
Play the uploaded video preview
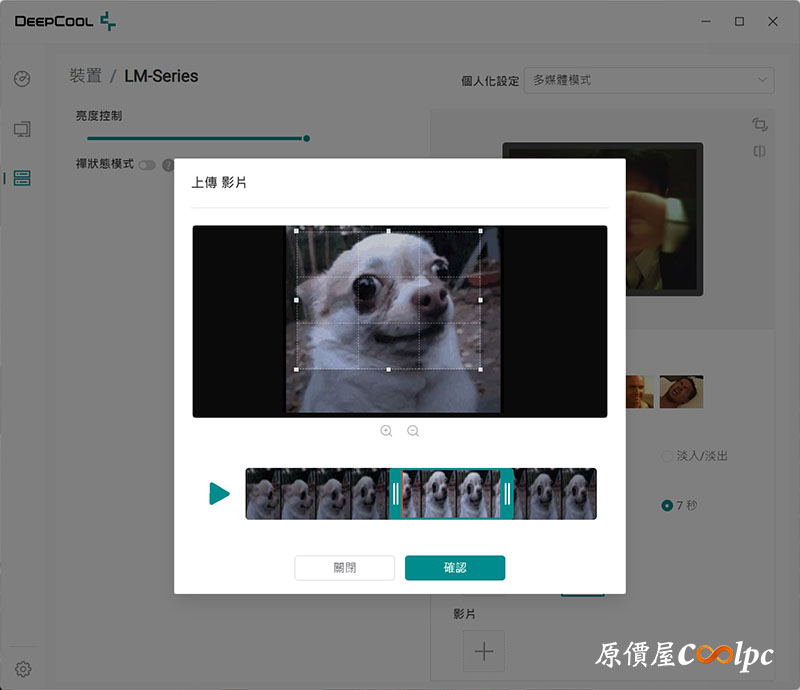coord(219,494)
